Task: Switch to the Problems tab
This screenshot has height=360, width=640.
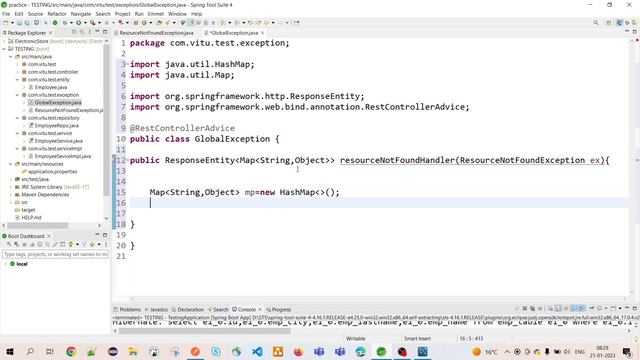Action: click(127, 309)
